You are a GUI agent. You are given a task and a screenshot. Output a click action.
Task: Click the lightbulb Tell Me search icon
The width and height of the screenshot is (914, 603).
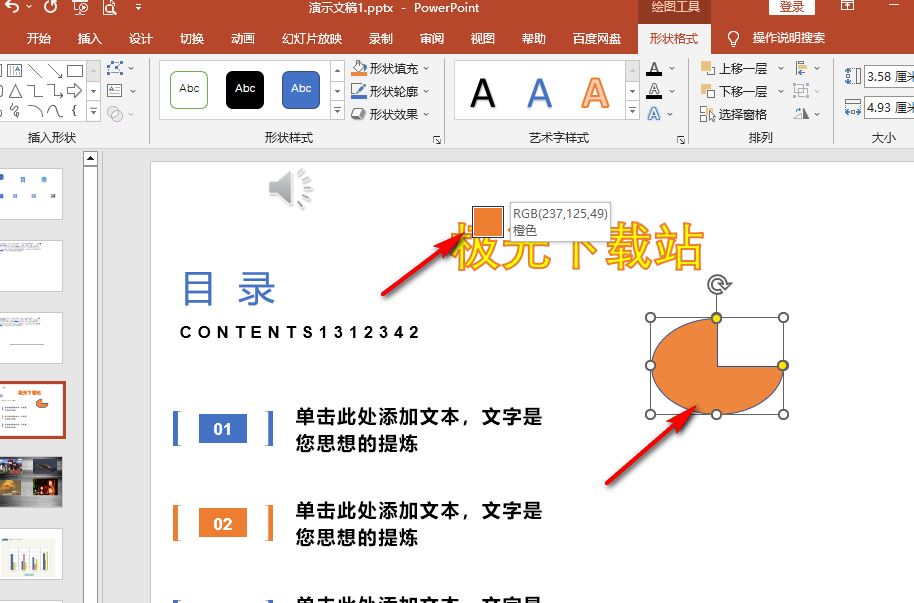[733, 39]
